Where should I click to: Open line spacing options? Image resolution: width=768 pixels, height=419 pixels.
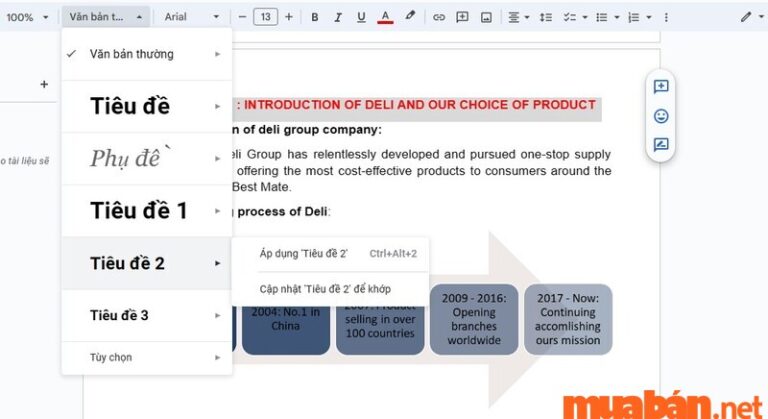coord(546,17)
